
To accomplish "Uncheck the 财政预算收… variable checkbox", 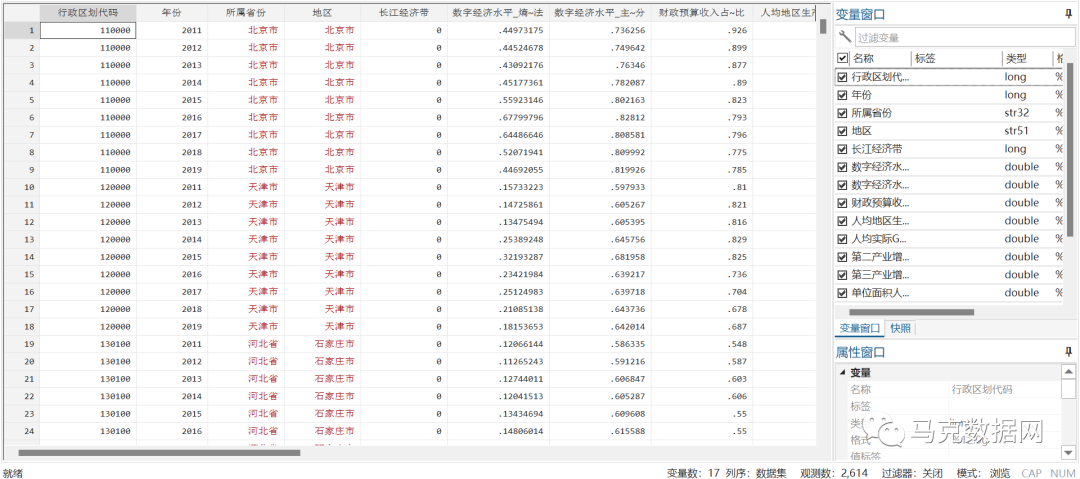I will [x=842, y=203].
